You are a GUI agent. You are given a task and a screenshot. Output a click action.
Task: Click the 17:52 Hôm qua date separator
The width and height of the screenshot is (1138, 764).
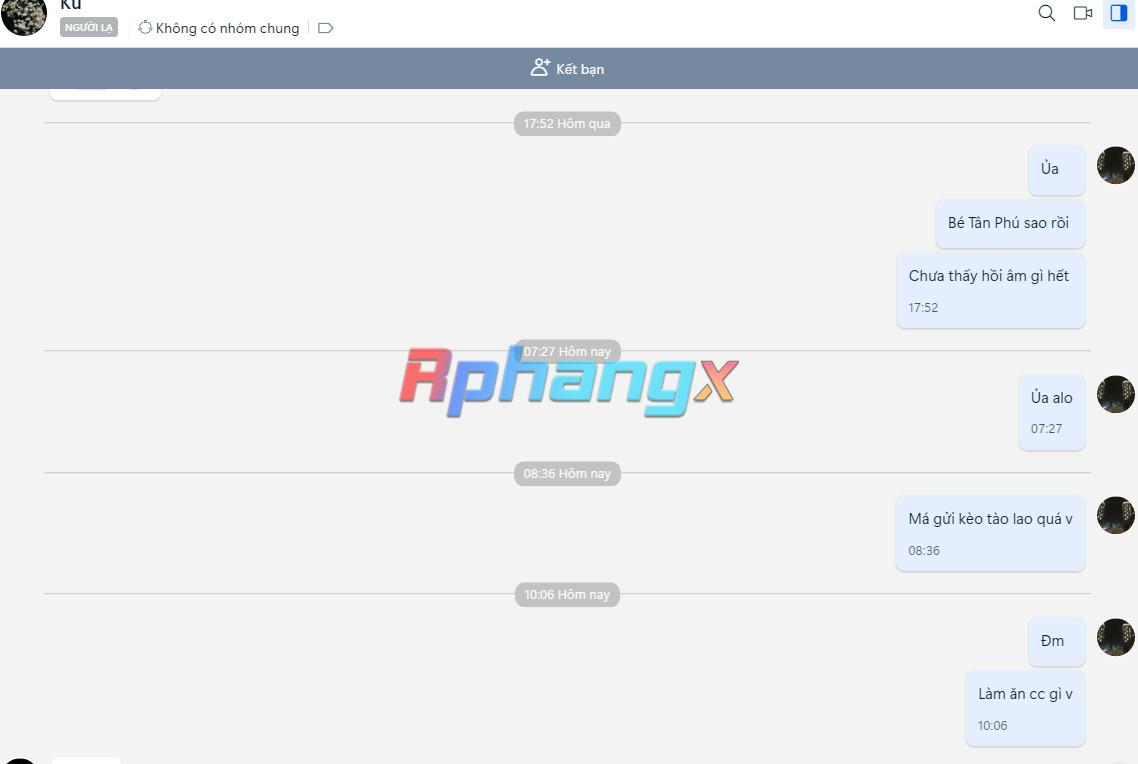point(567,123)
